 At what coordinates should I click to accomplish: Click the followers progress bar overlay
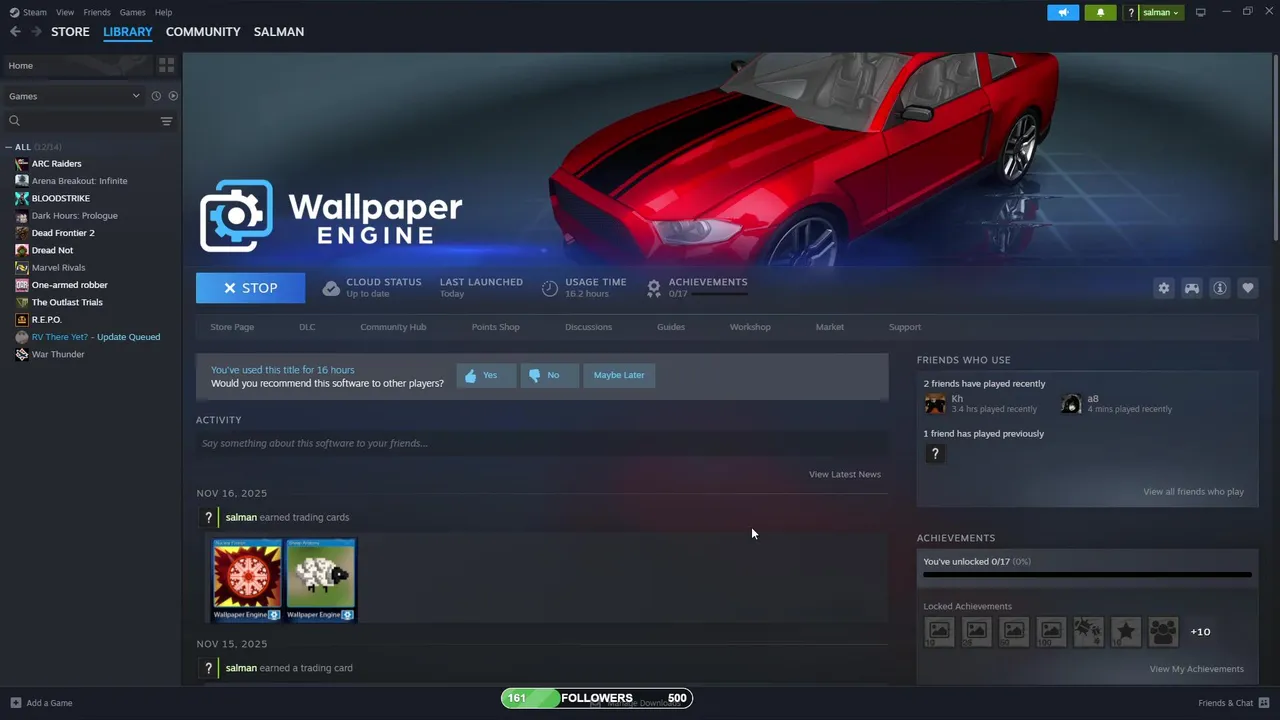coord(597,698)
